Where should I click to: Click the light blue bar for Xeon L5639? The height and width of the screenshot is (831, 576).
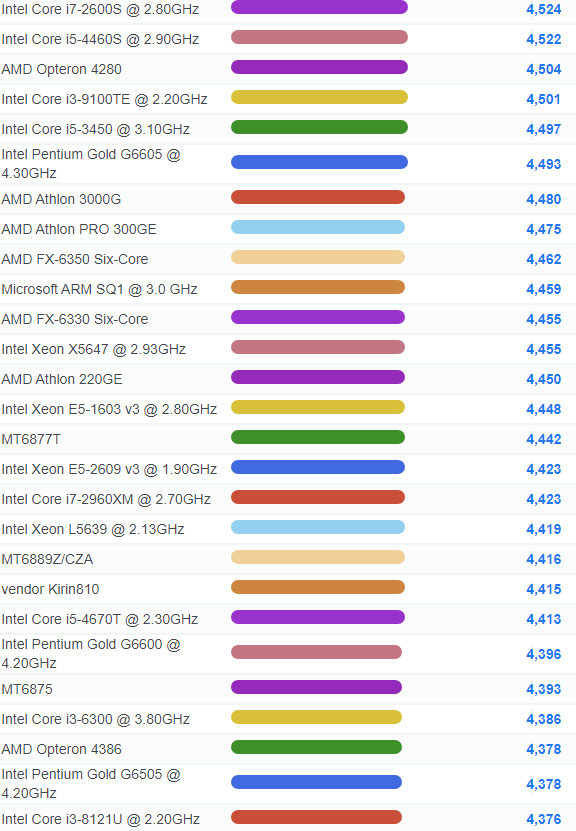[x=318, y=527]
